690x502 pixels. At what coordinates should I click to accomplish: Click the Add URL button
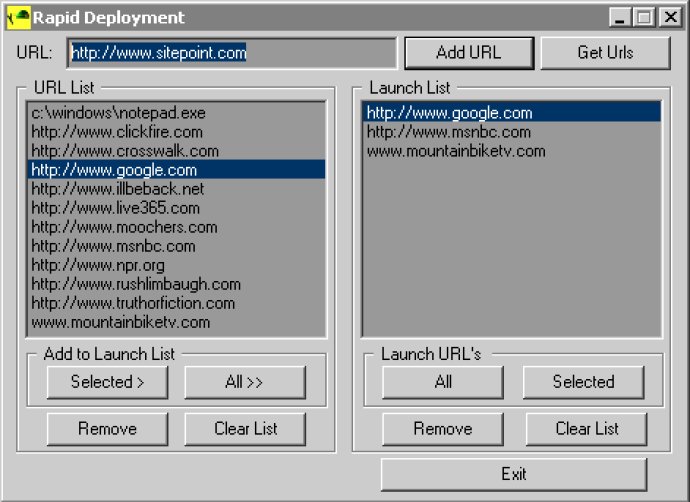[x=469, y=53]
